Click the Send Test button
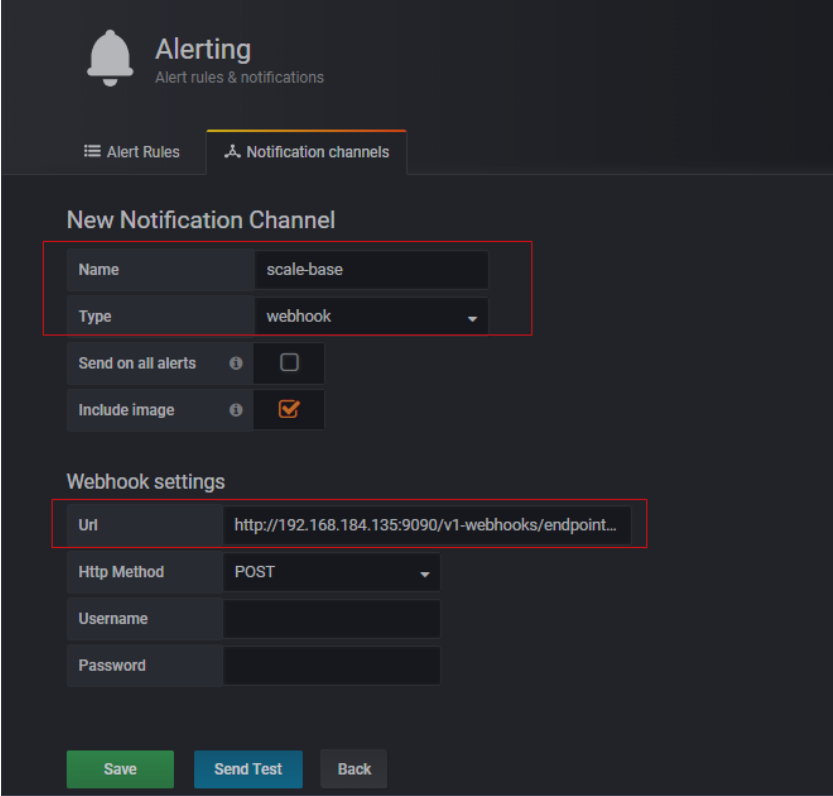 [248, 769]
